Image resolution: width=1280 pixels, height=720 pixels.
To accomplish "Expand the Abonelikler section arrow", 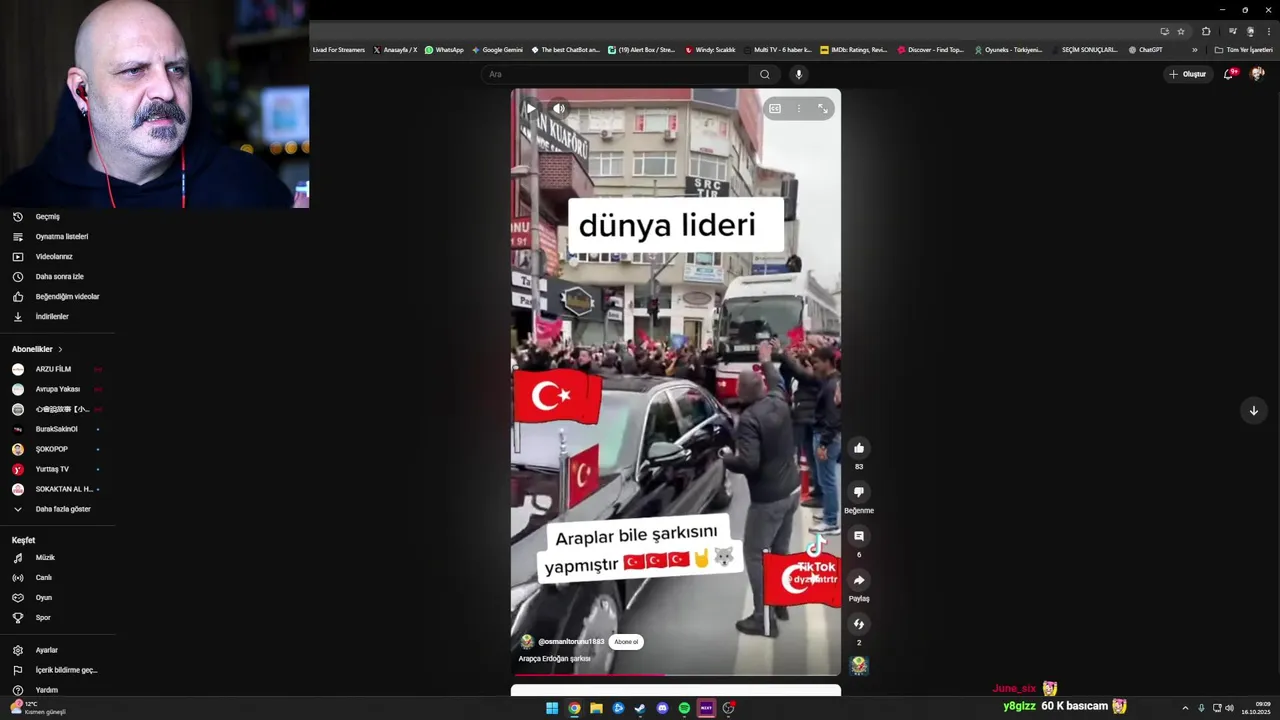I will coord(60,349).
